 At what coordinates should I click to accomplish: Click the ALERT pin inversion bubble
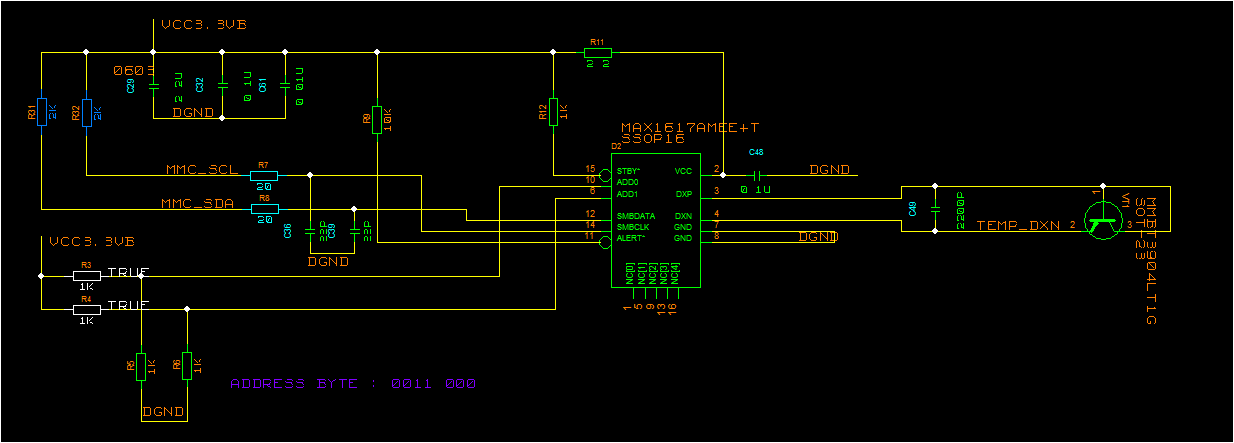606,242
